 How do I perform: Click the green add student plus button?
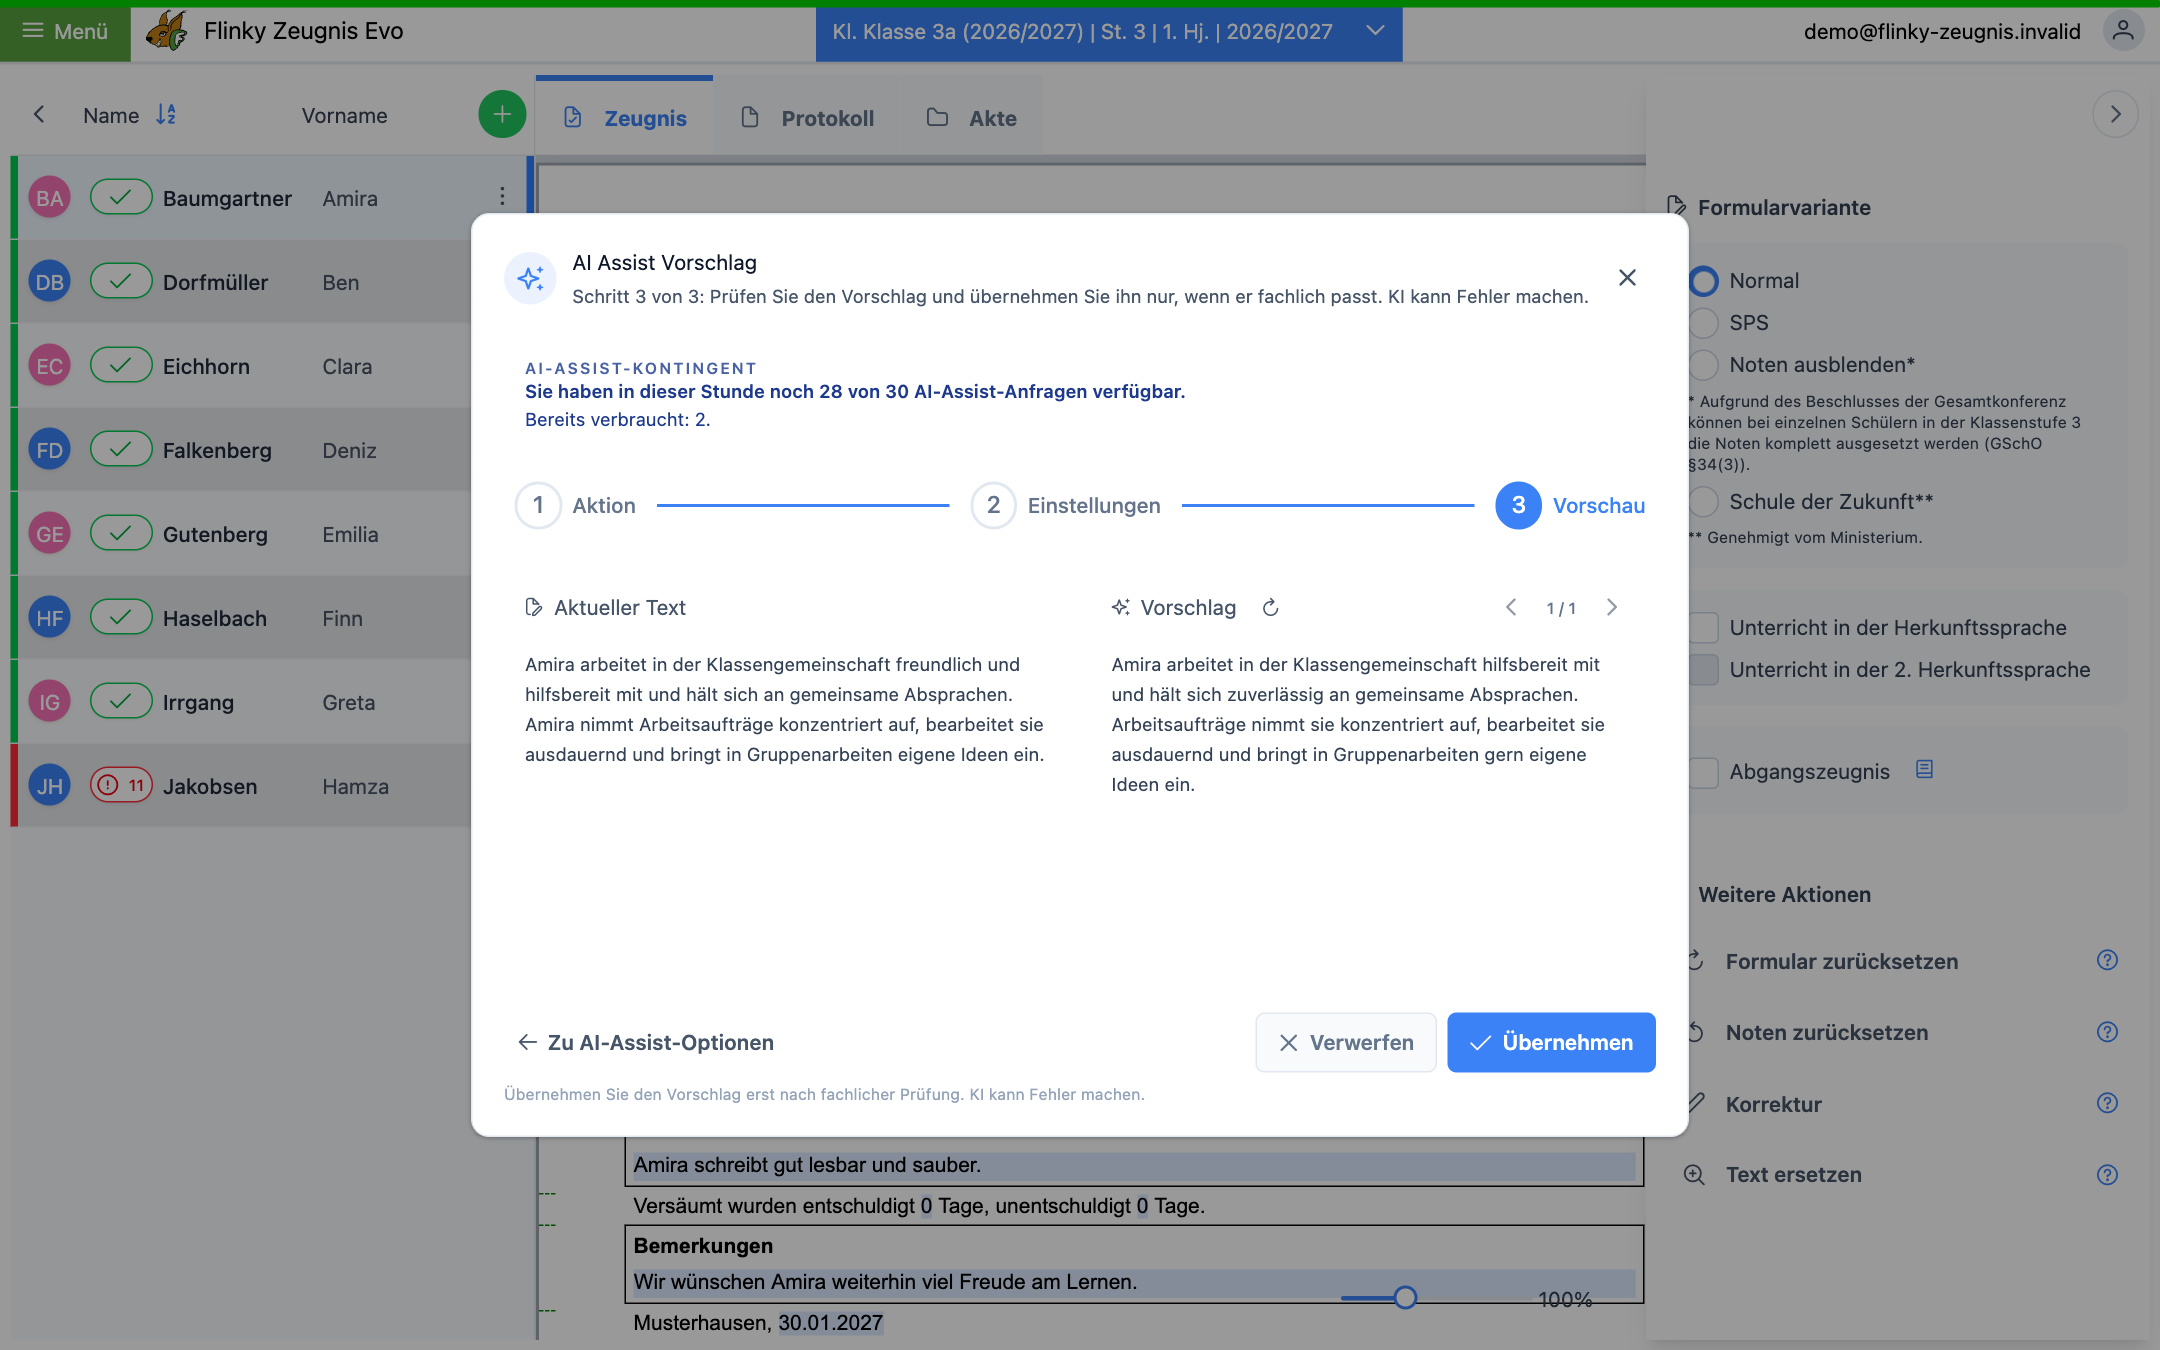point(502,115)
